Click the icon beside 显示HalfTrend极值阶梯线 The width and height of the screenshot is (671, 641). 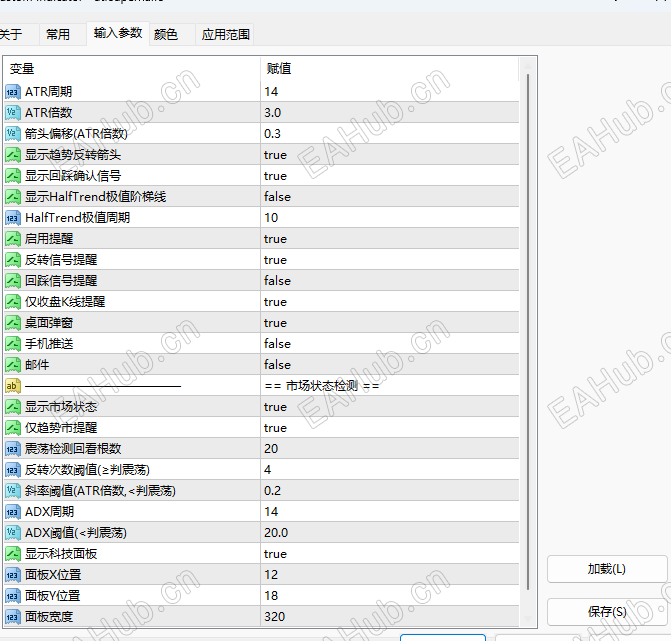point(13,197)
